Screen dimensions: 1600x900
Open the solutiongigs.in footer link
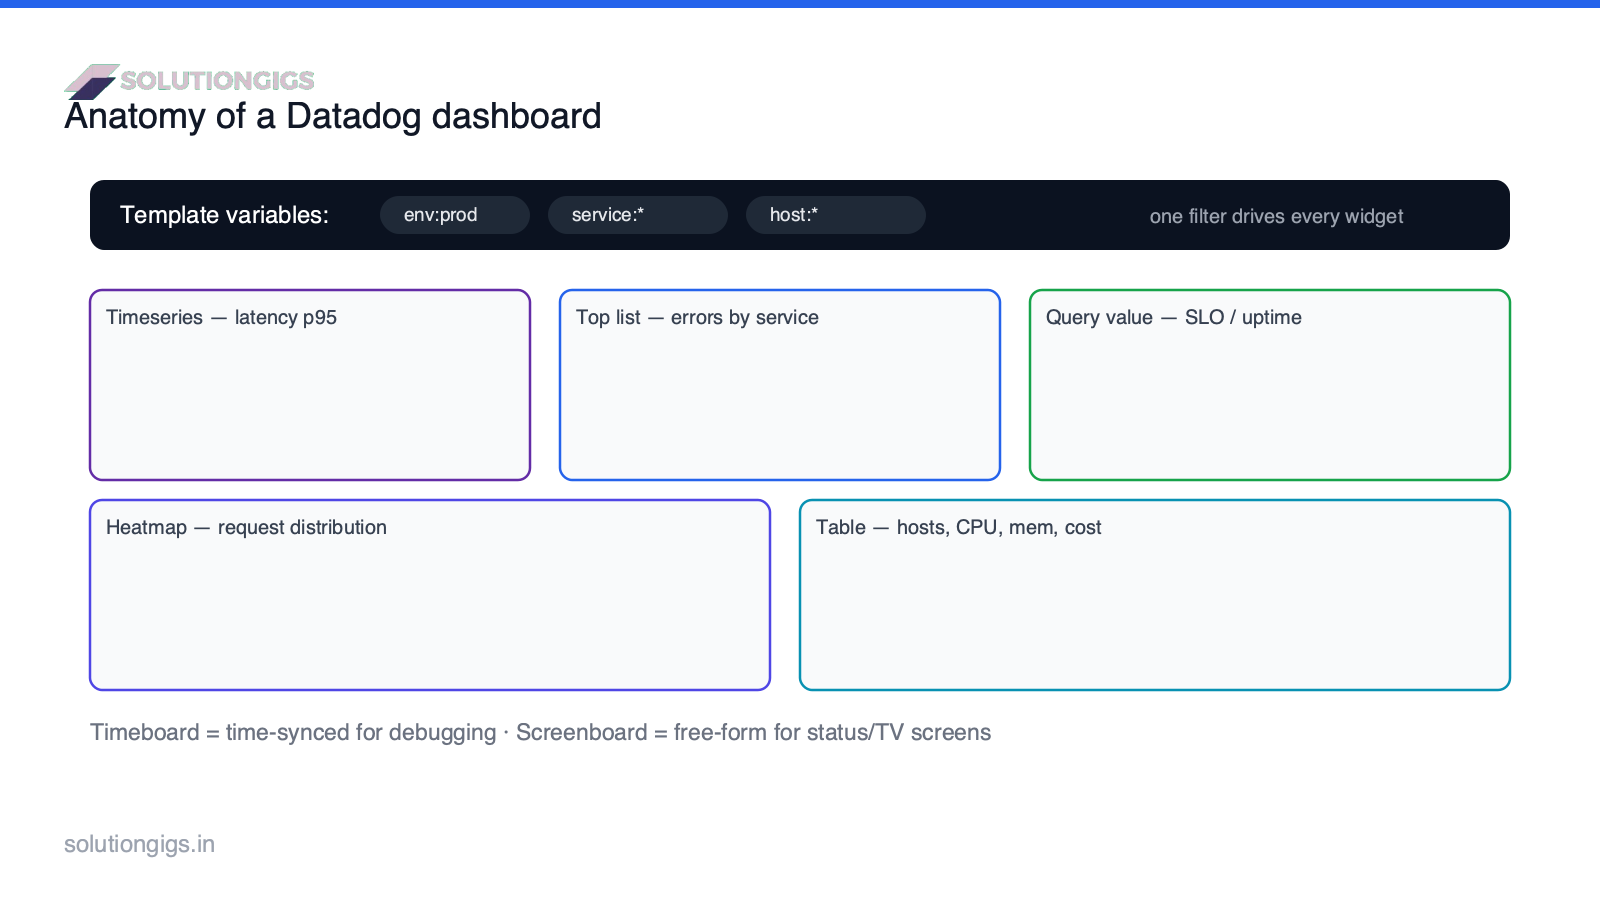click(139, 844)
